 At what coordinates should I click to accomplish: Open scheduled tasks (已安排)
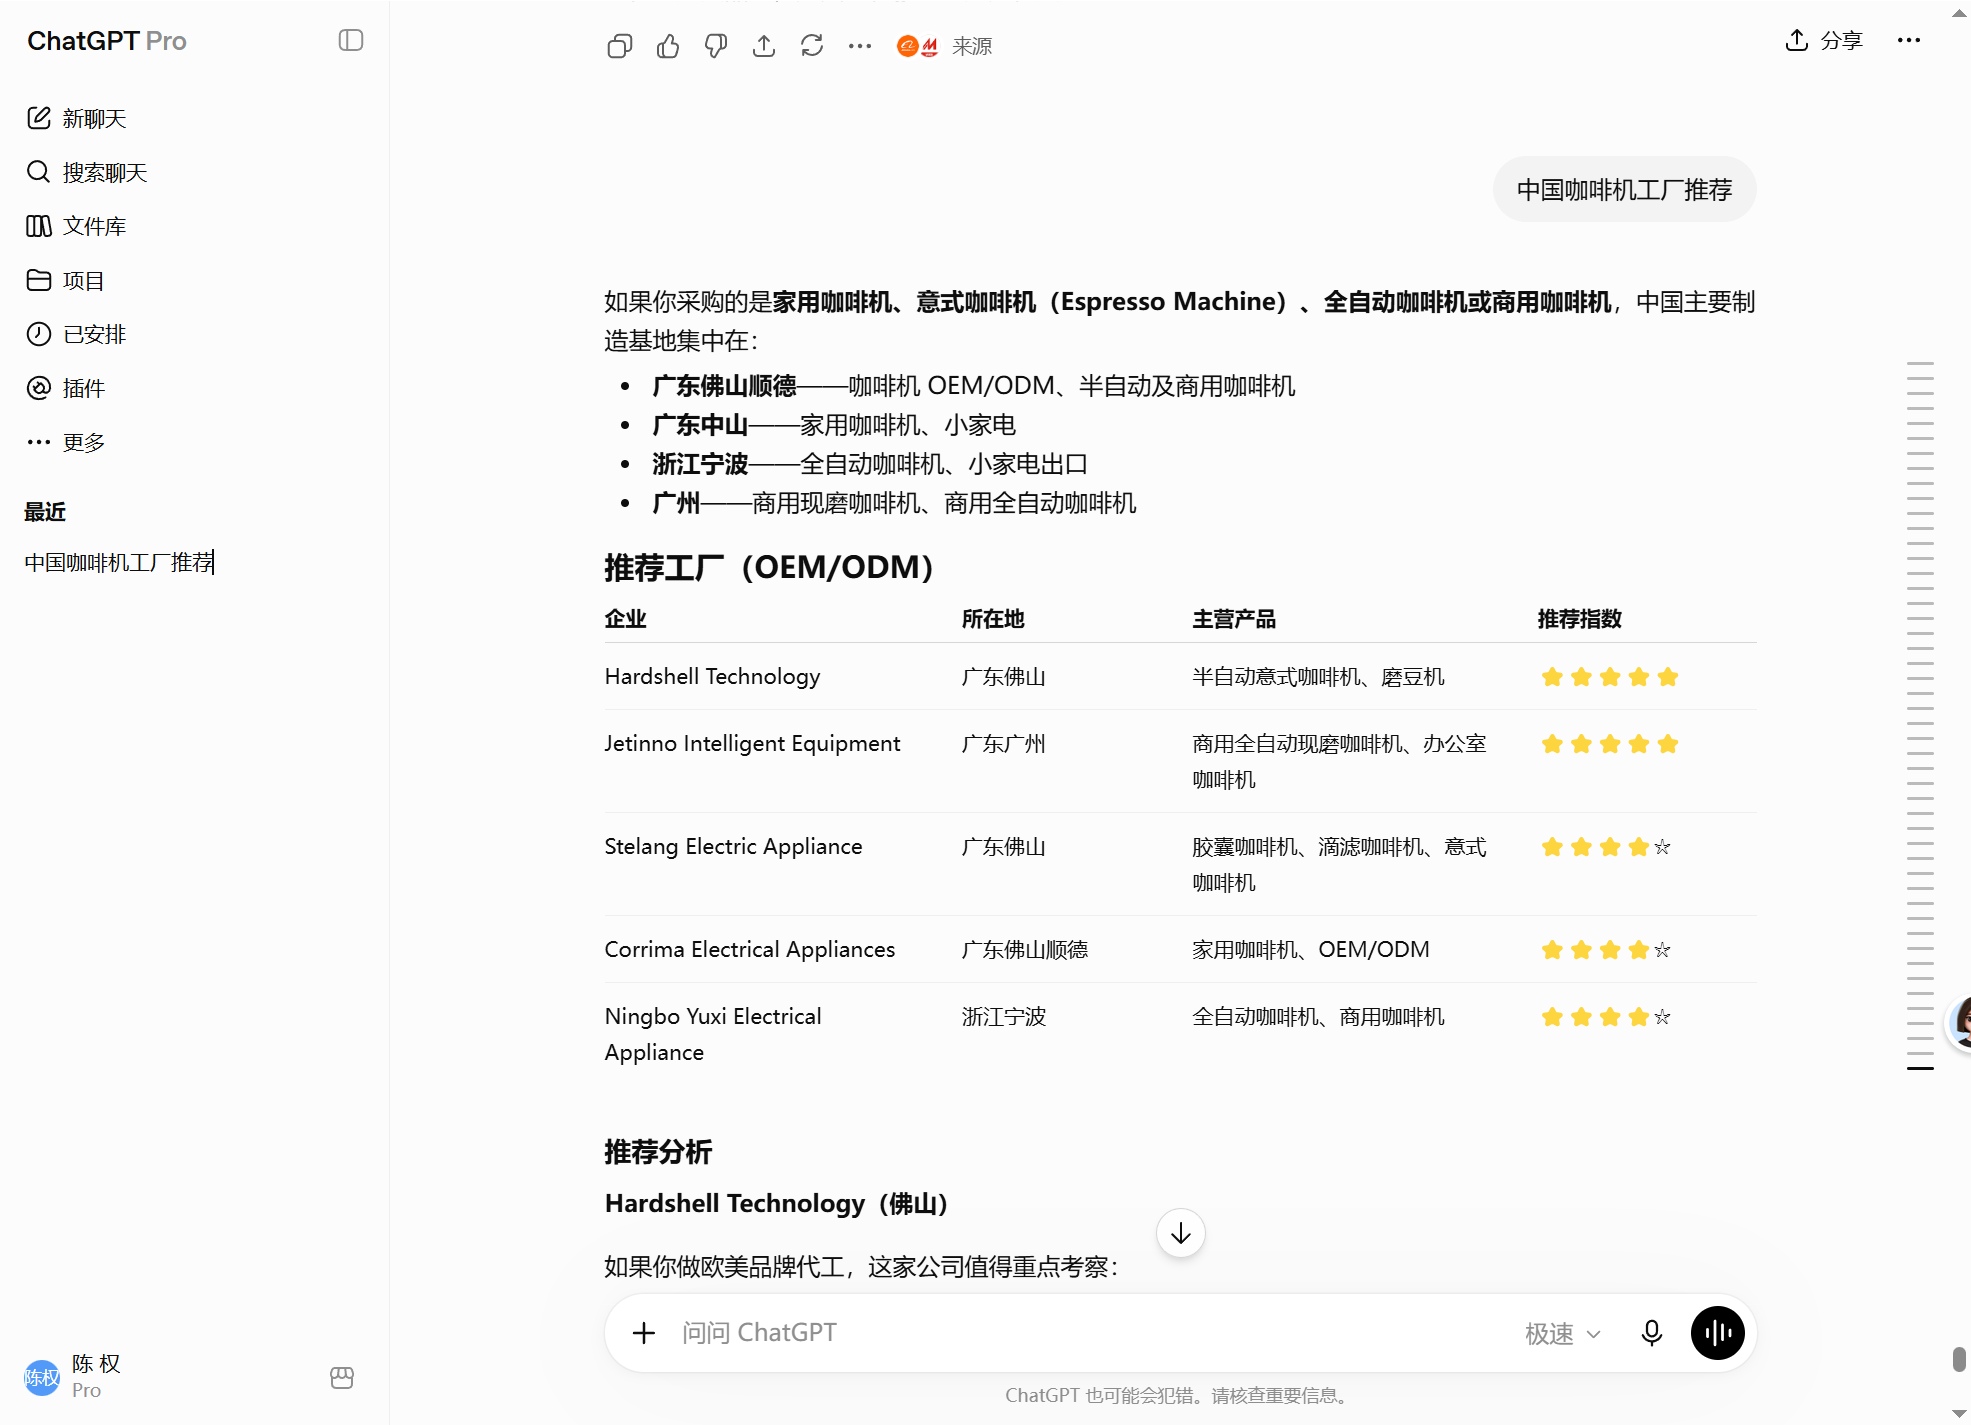coord(76,334)
